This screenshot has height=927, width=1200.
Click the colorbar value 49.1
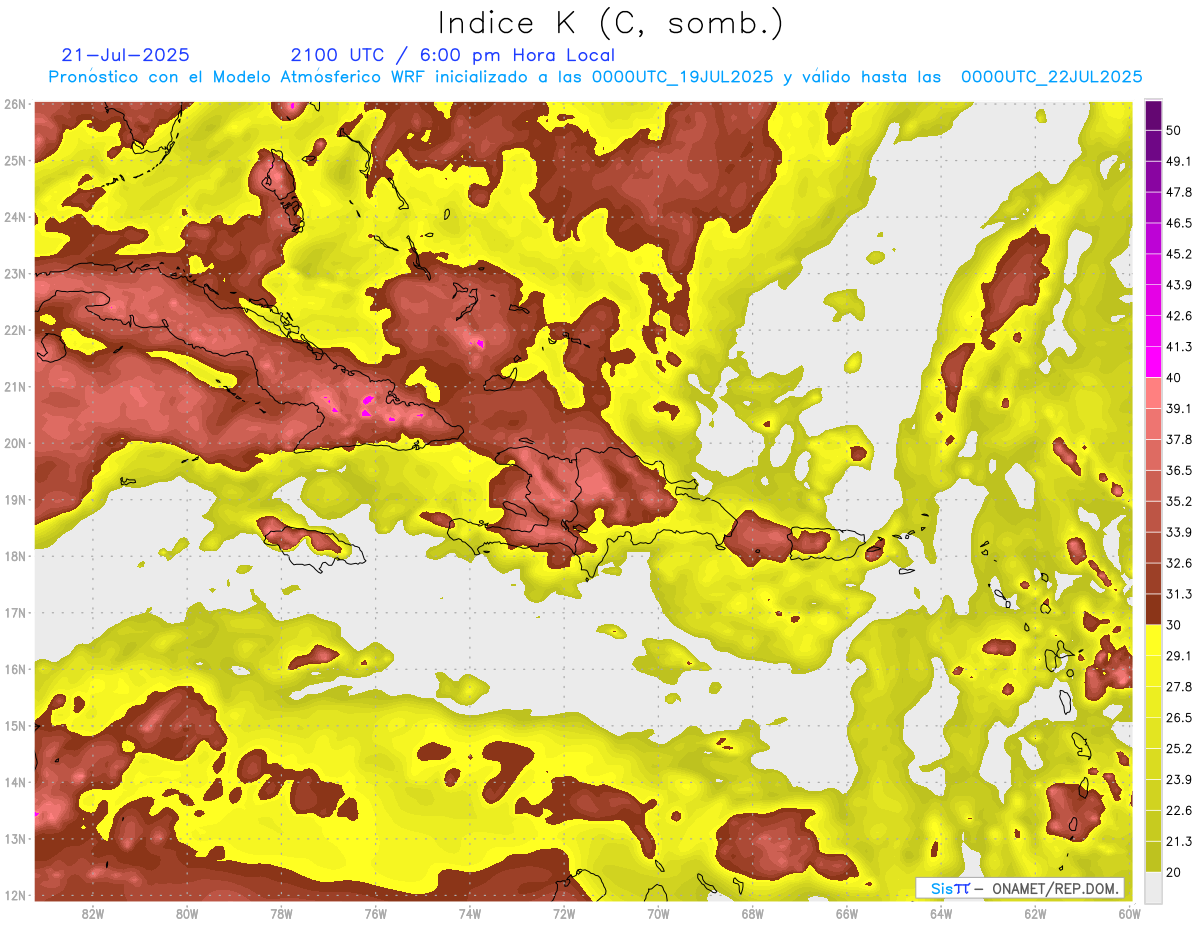point(1179,161)
